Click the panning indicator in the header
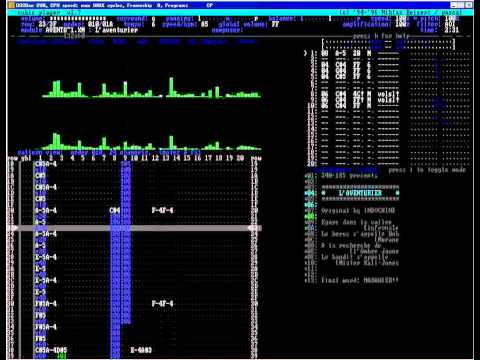The image size is (480, 360). coord(228,19)
